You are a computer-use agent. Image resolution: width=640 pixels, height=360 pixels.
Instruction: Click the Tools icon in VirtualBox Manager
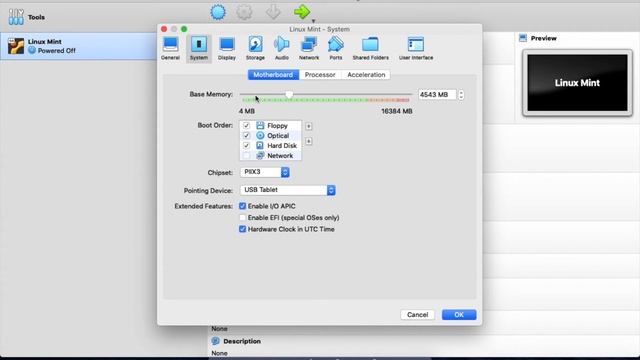(x=16, y=17)
